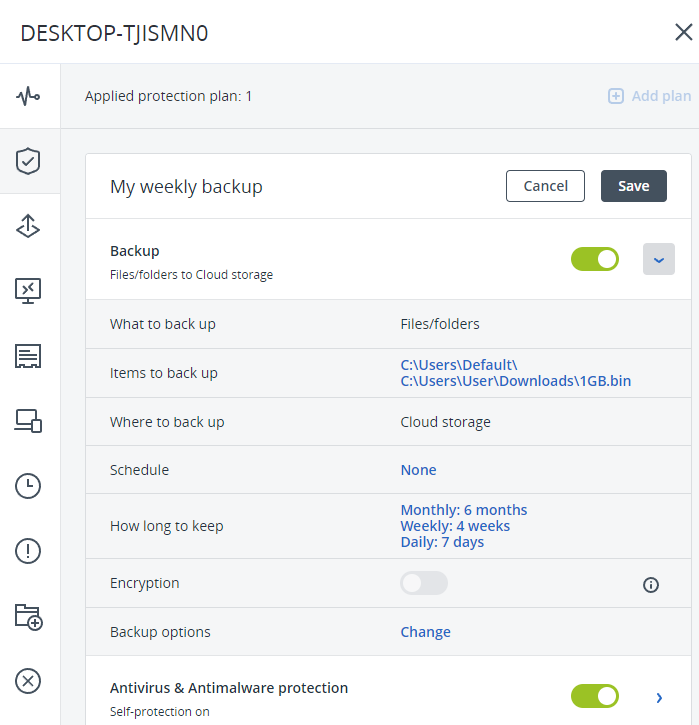699x725 pixels.
Task: Click the recovery arrows sidebar icon
Action: [x=28, y=226]
